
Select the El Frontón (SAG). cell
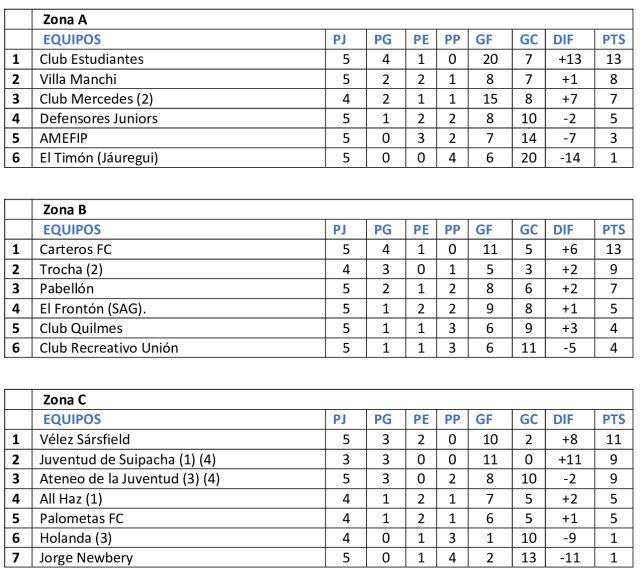[94, 309]
